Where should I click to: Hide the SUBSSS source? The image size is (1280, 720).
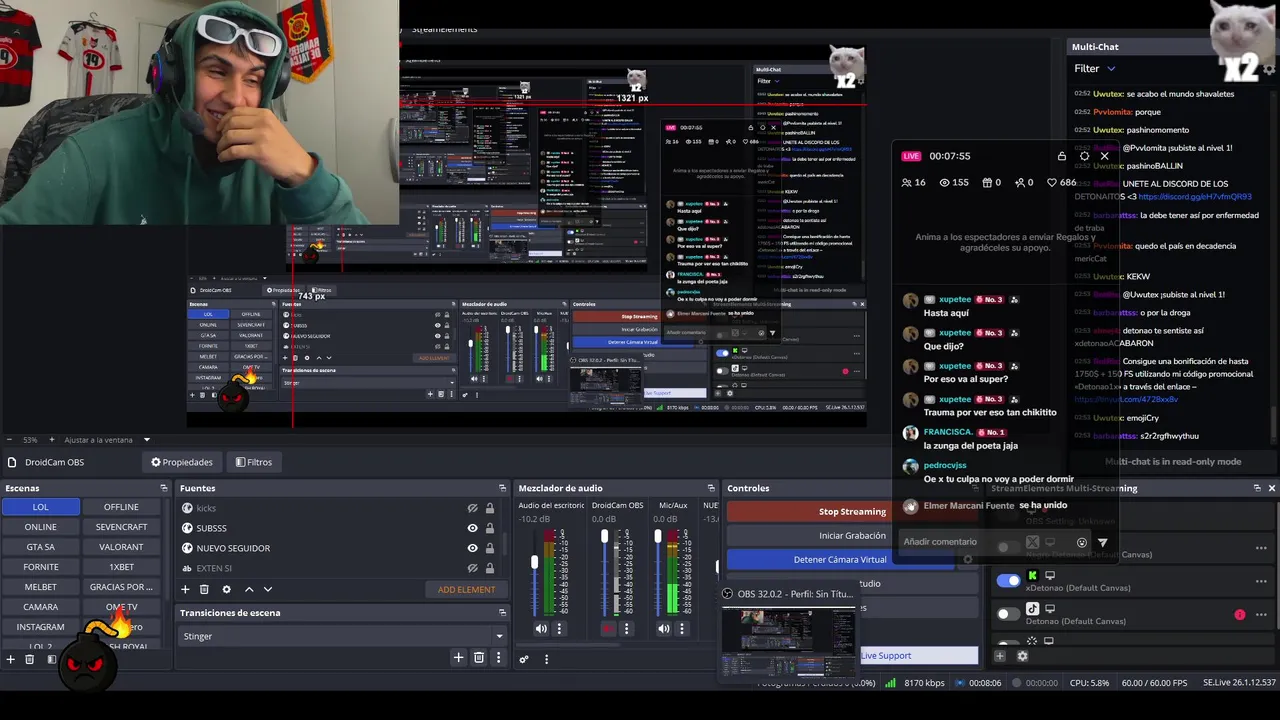(x=472, y=528)
